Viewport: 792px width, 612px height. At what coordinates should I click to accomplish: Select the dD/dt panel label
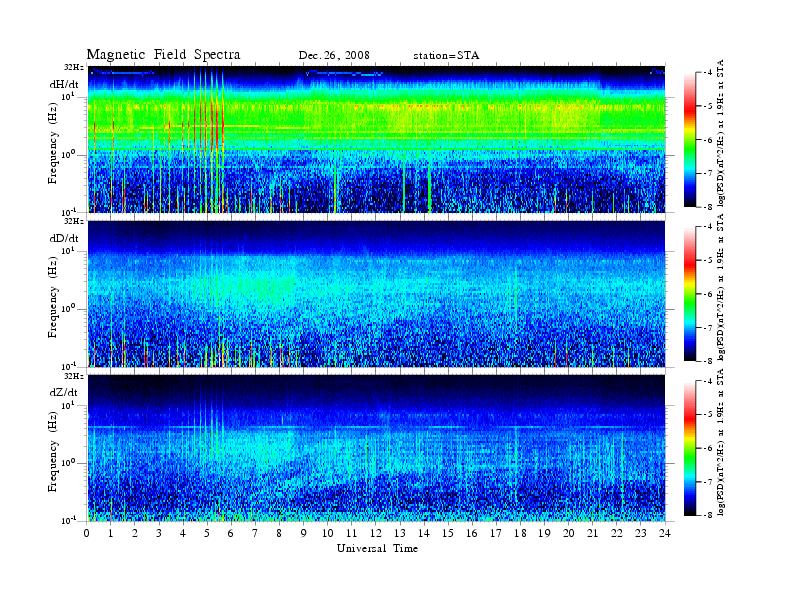(x=64, y=238)
